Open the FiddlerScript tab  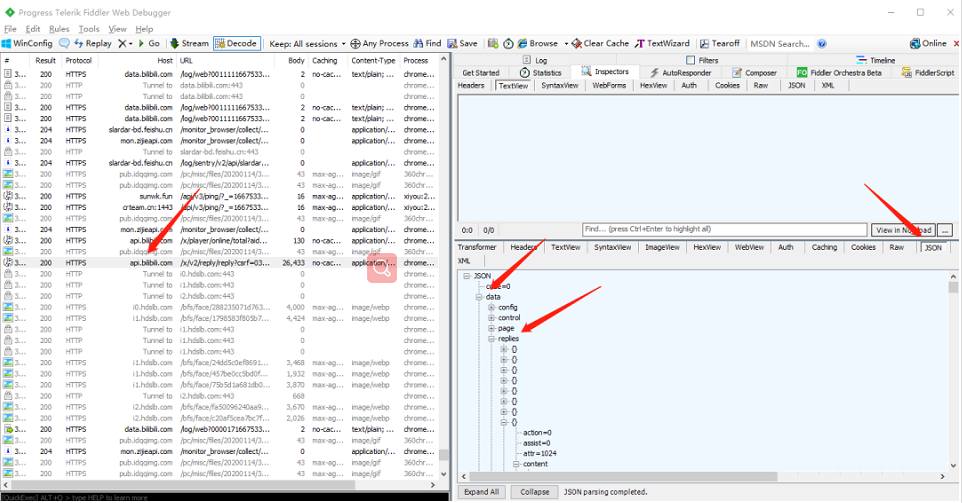pos(928,72)
